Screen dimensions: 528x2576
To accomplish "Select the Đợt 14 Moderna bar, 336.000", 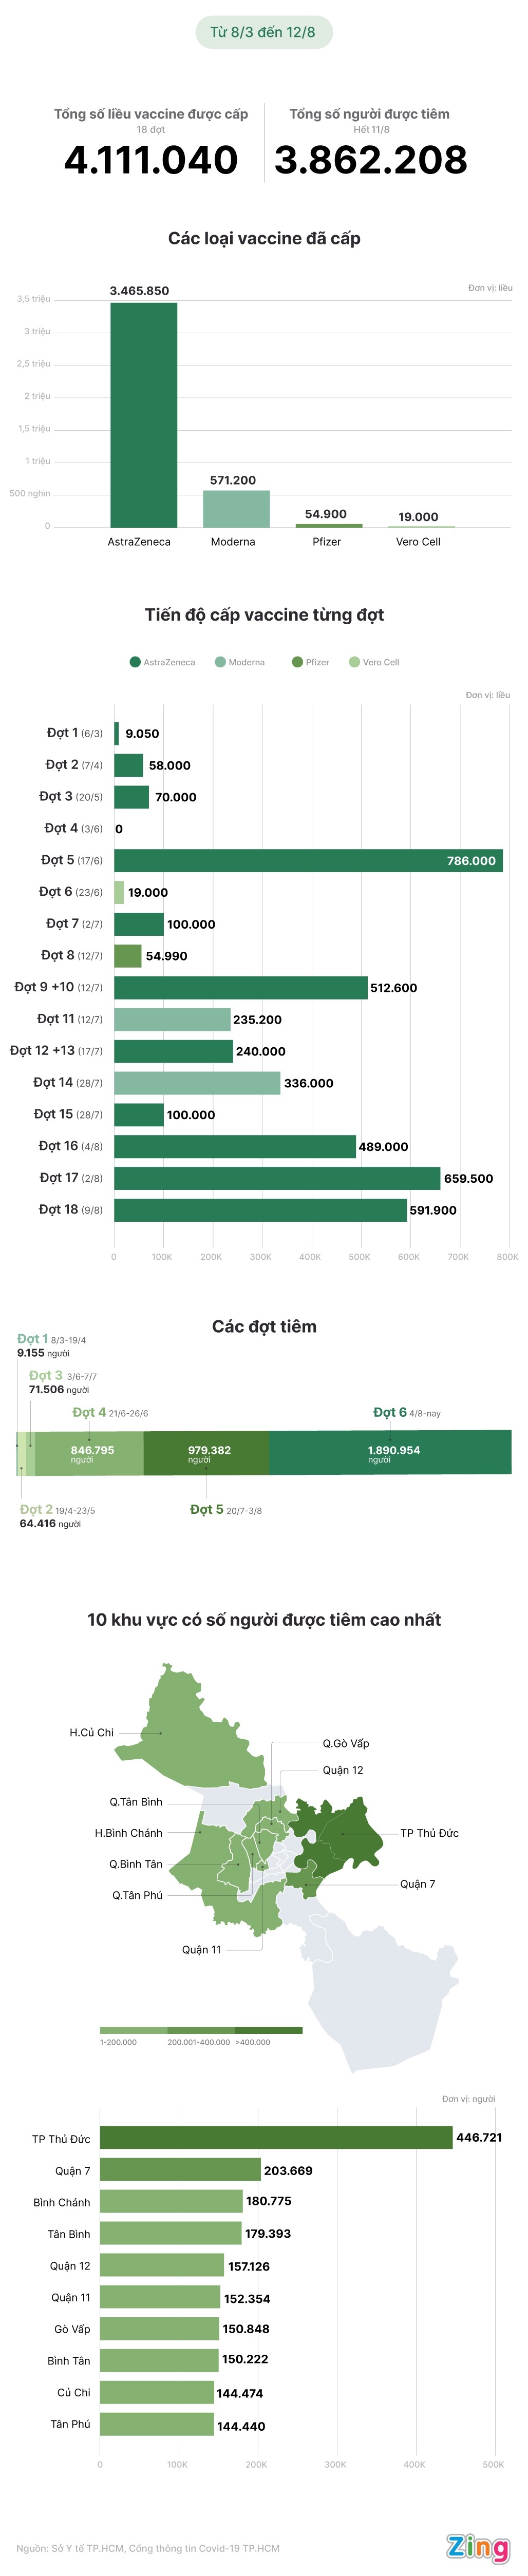I will tap(197, 1083).
